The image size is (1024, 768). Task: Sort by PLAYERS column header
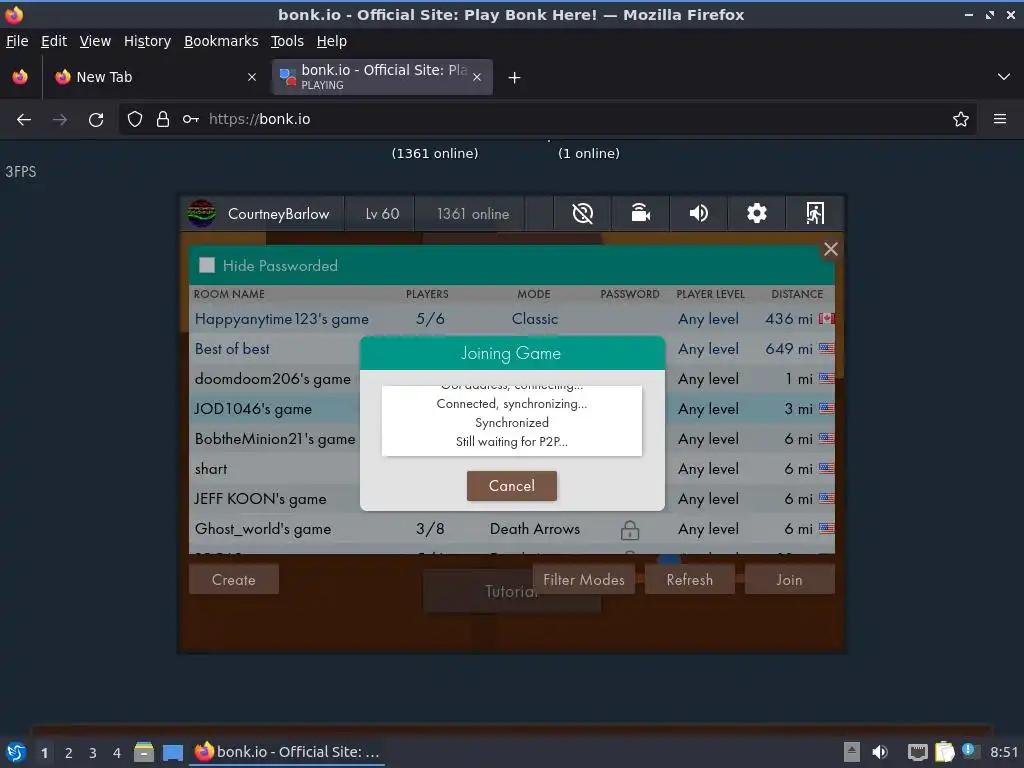[427, 294]
